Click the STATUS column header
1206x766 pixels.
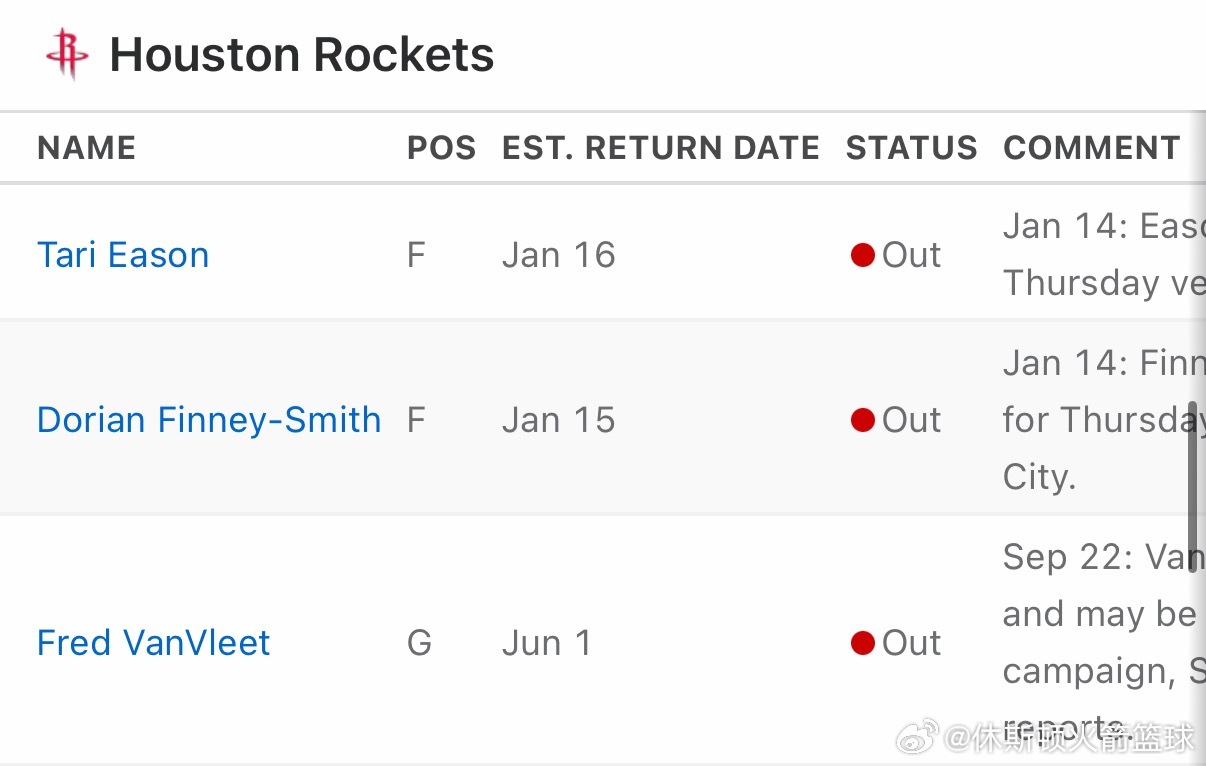click(x=911, y=148)
